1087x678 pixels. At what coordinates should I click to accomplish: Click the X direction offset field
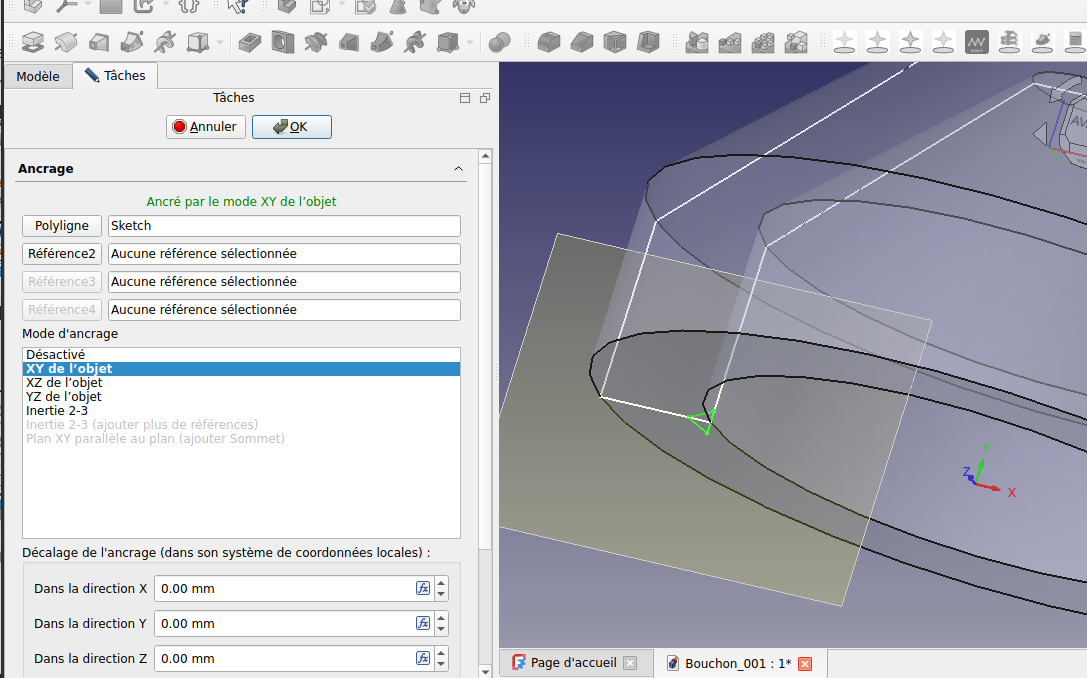pyautogui.click(x=284, y=589)
